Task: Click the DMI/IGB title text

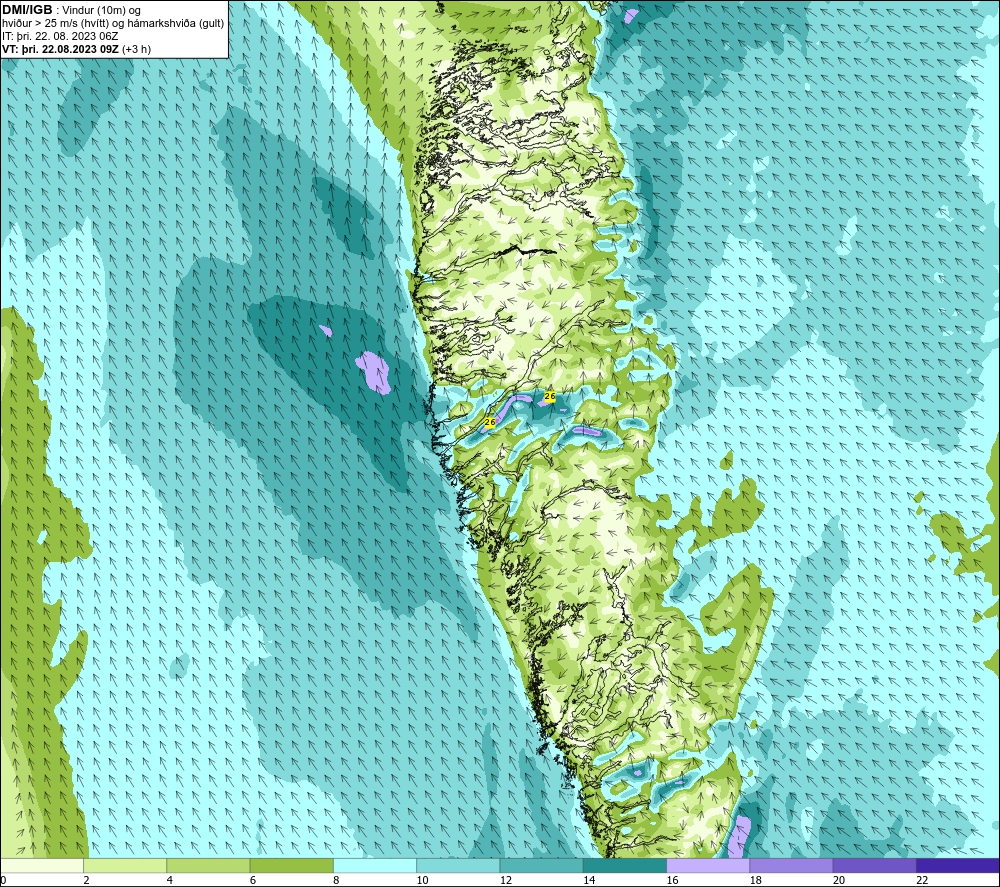Action: pyautogui.click(x=28, y=10)
